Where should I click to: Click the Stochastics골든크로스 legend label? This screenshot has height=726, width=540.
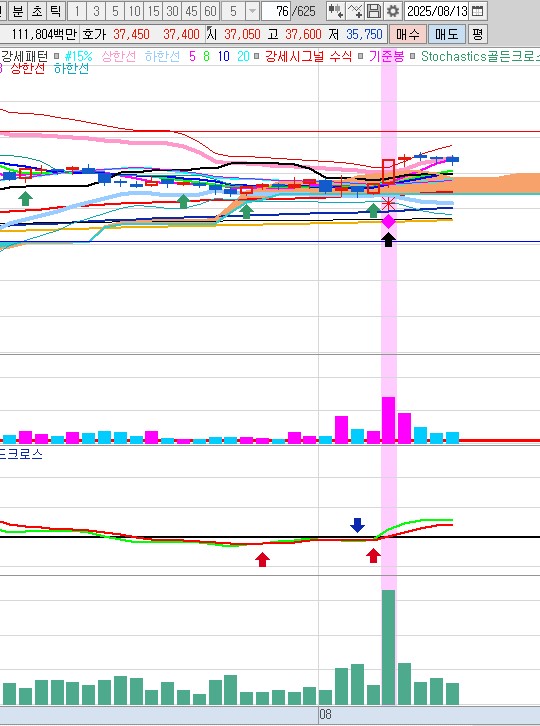pos(480,56)
